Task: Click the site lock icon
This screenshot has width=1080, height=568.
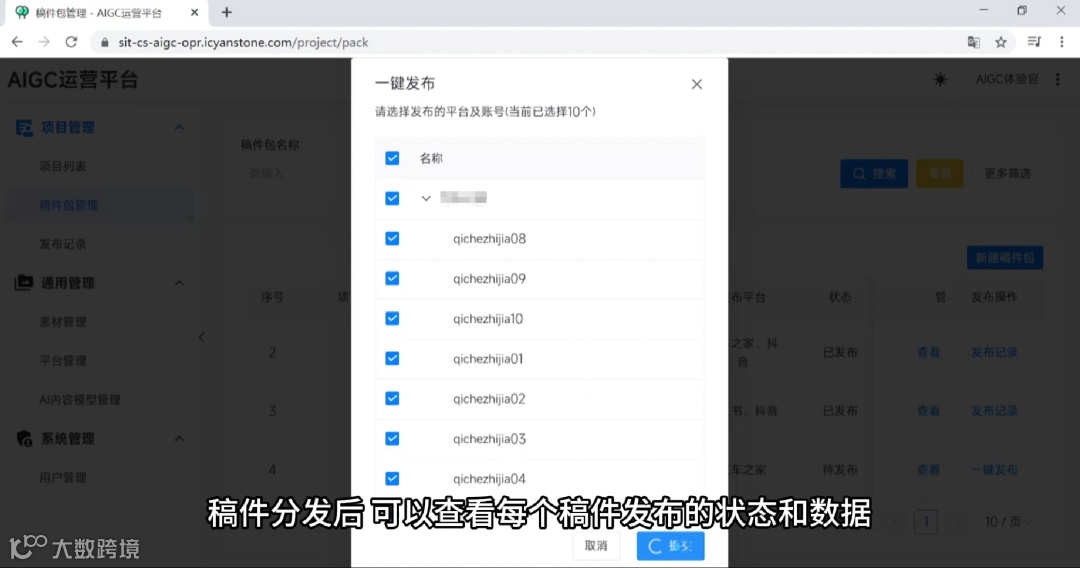Action: coord(105,43)
